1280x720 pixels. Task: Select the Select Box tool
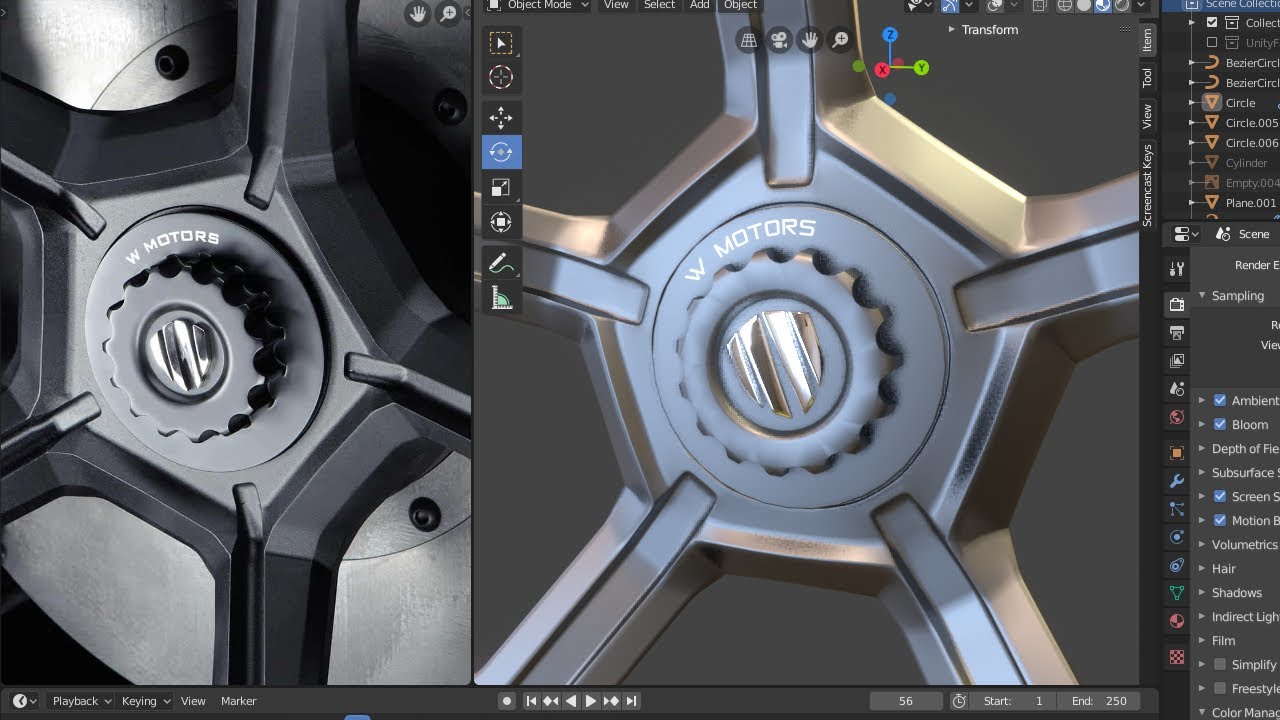501,43
